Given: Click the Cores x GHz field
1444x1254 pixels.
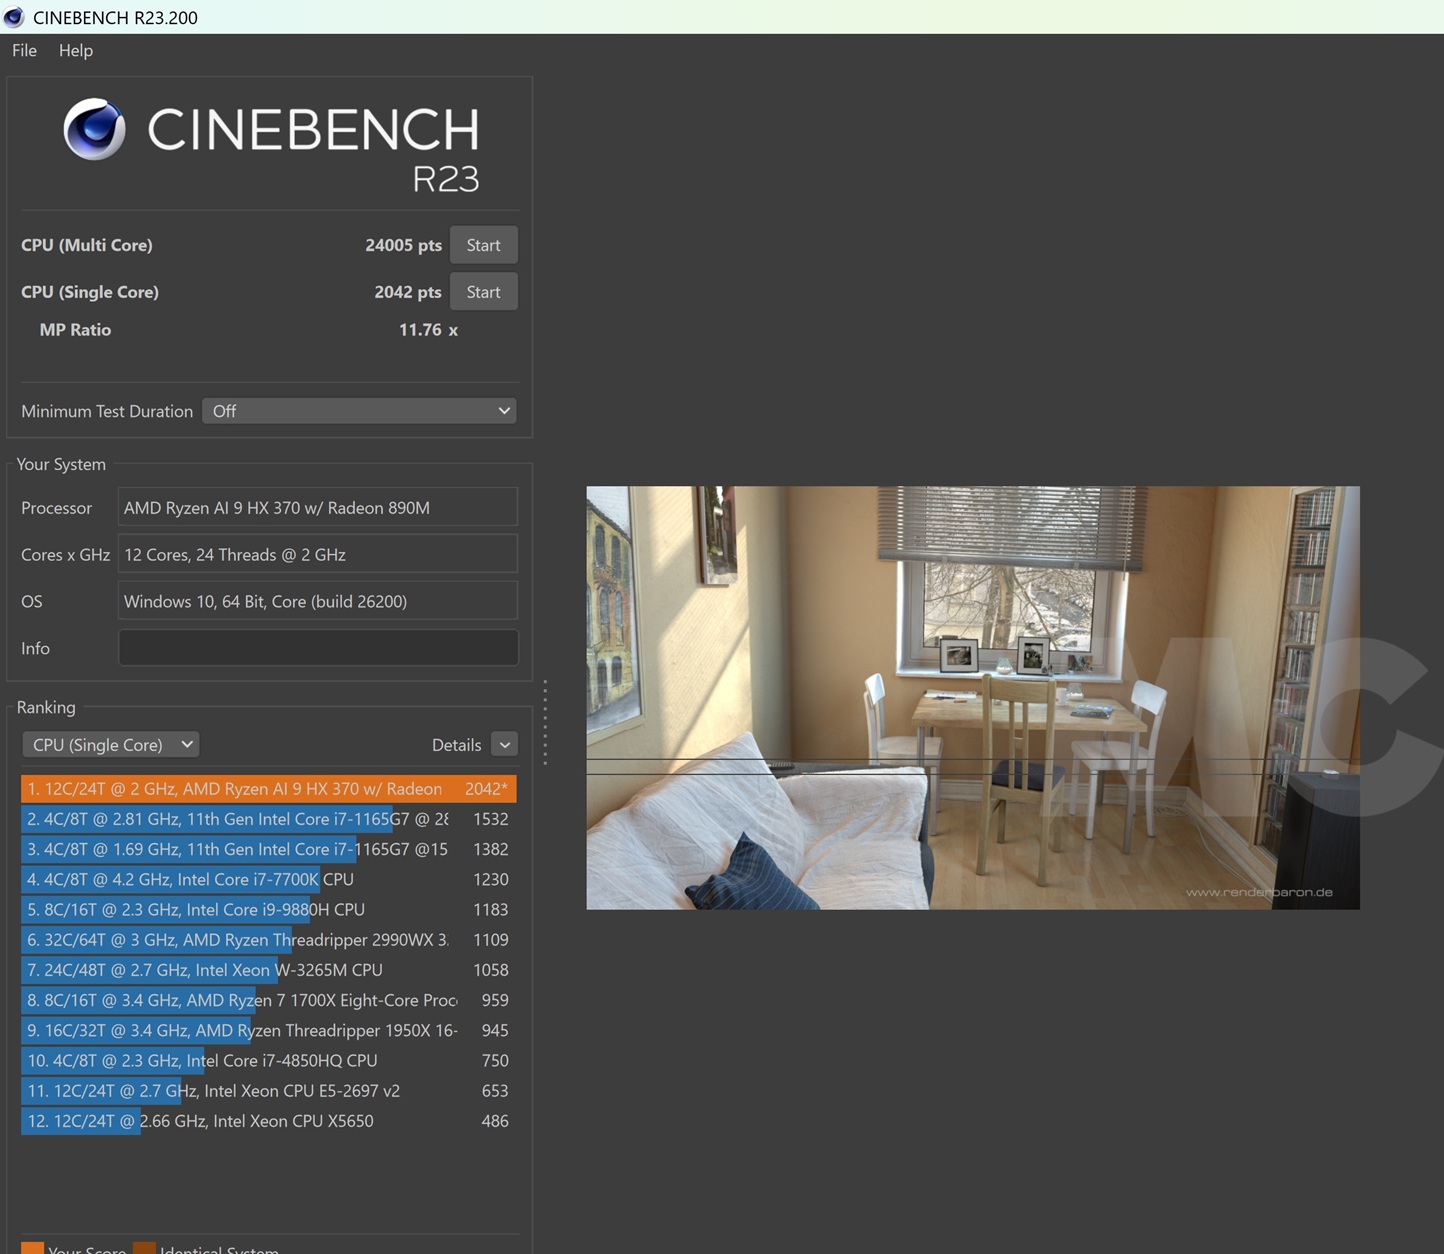Looking at the screenshot, I should click(x=317, y=553).
